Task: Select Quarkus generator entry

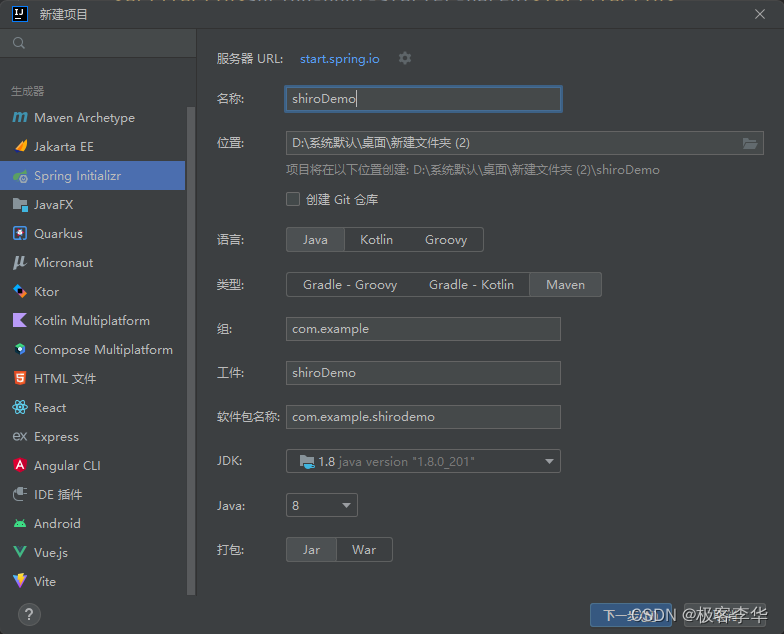Action: tap(92, 234)
